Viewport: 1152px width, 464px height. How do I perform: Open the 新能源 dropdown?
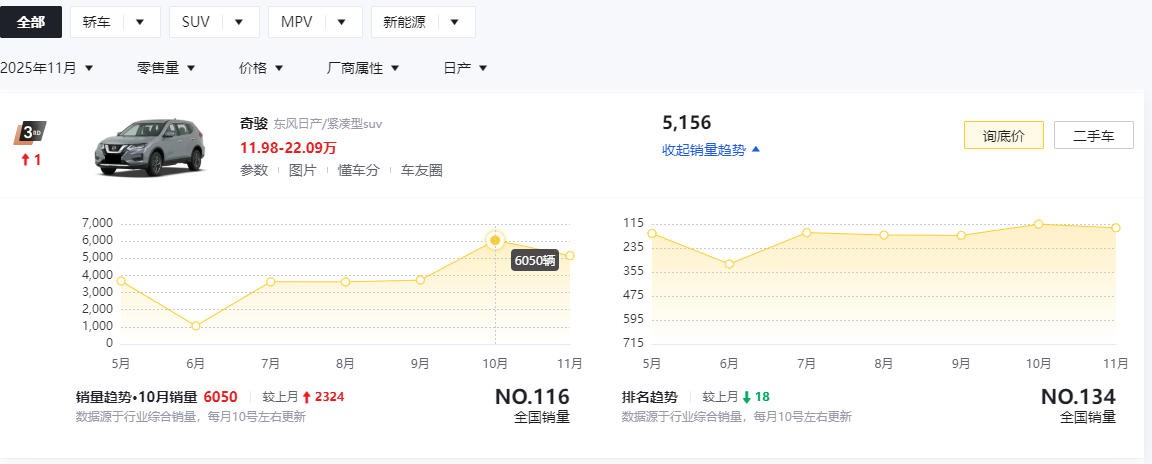click(423, 22)
